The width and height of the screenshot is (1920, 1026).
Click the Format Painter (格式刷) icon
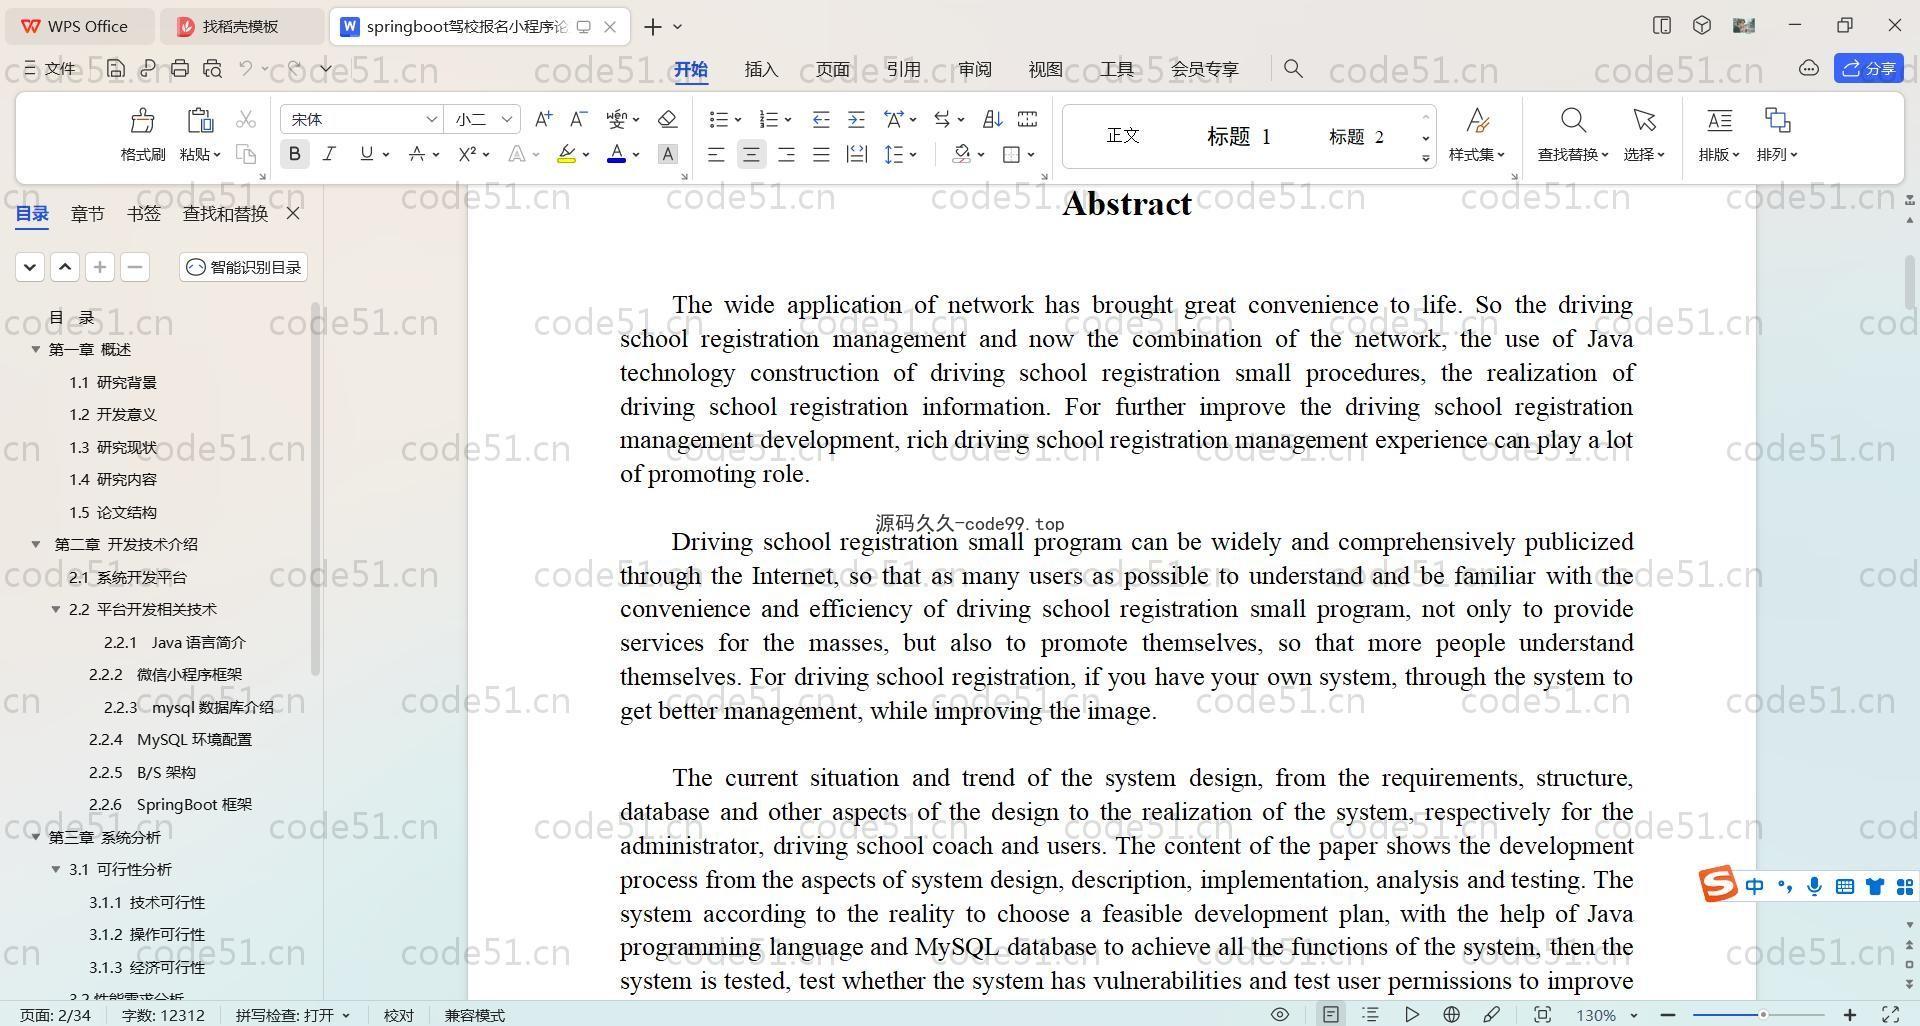(142, 121)
